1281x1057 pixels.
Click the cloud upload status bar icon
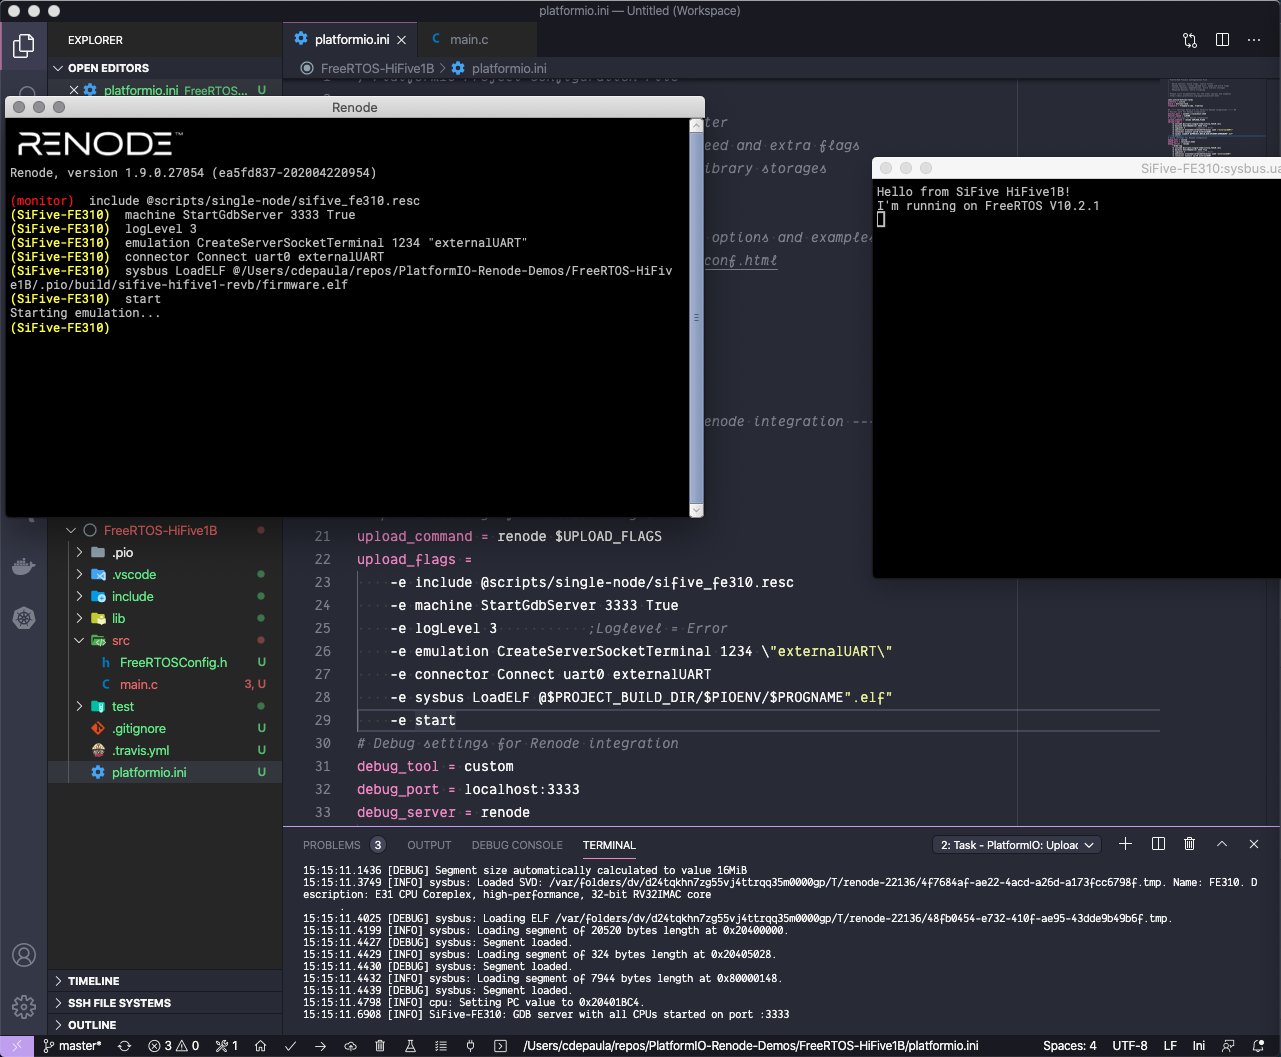[350, 1046]
